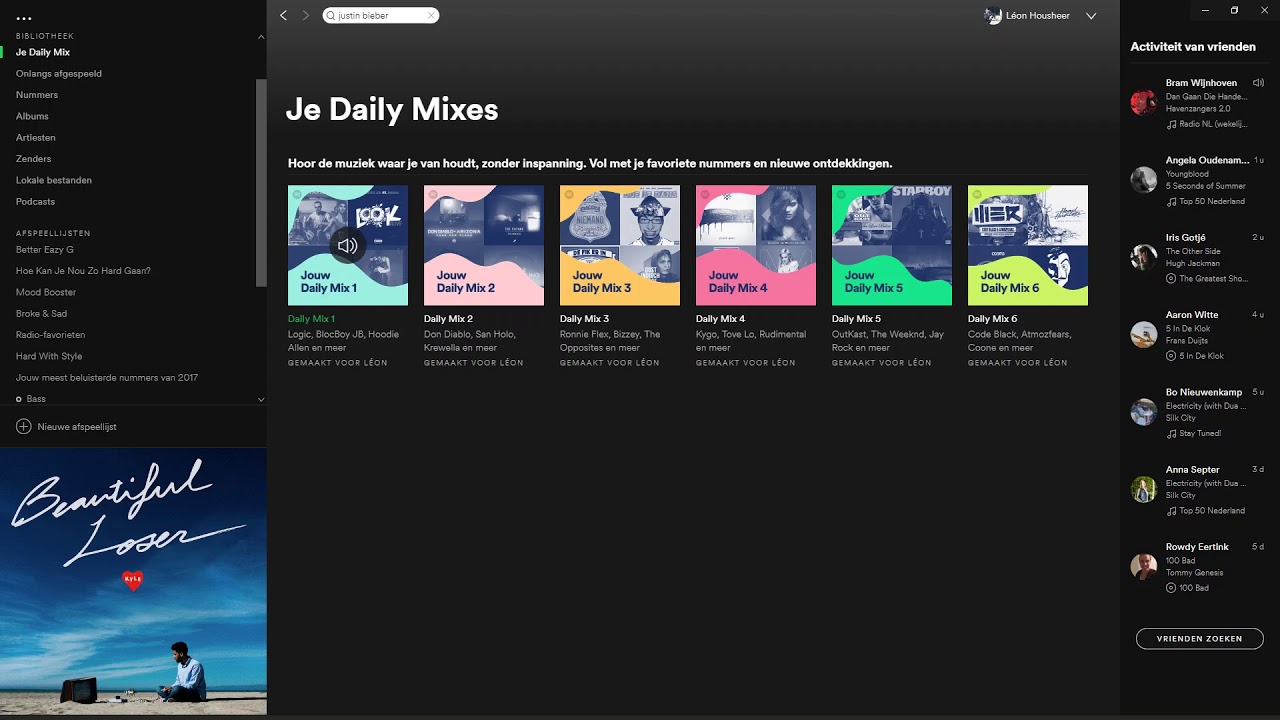This screenshot has width=1280, height=720.
Task: Open Lokale bestanden
Action: 54,180
